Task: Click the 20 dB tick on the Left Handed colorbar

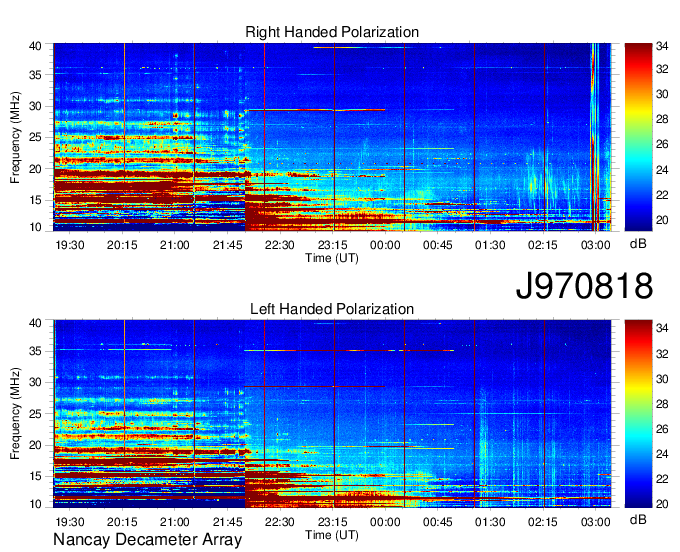Action: (x=662, y=503)
